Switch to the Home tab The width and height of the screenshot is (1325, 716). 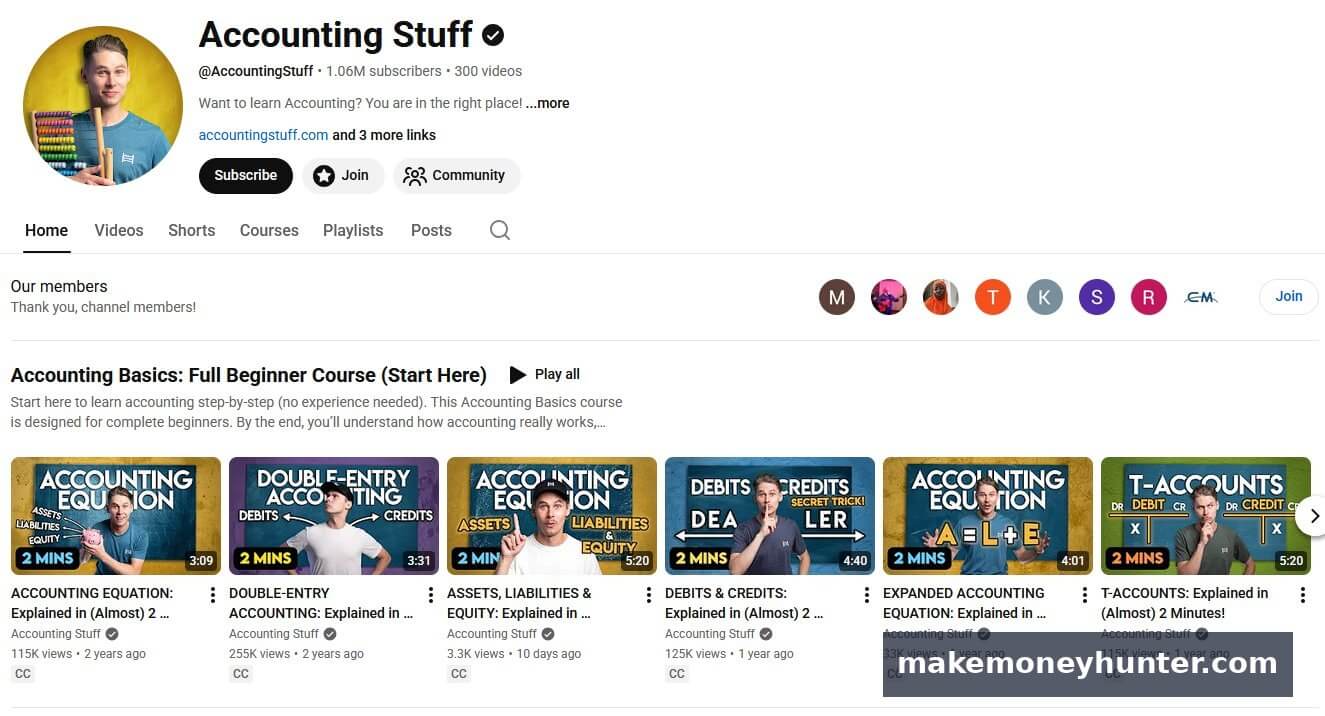(47, 230)
